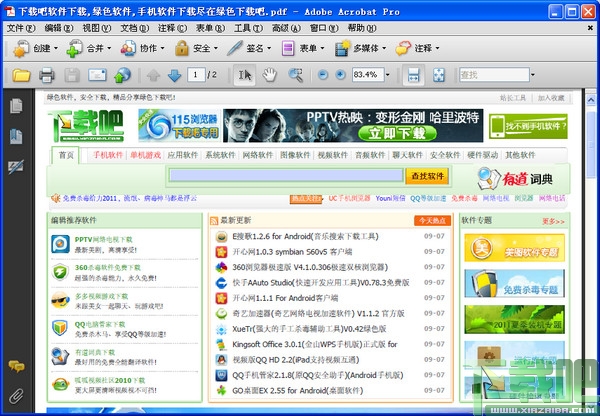Click the 多媒体 multimedia icon

[343, 49]
